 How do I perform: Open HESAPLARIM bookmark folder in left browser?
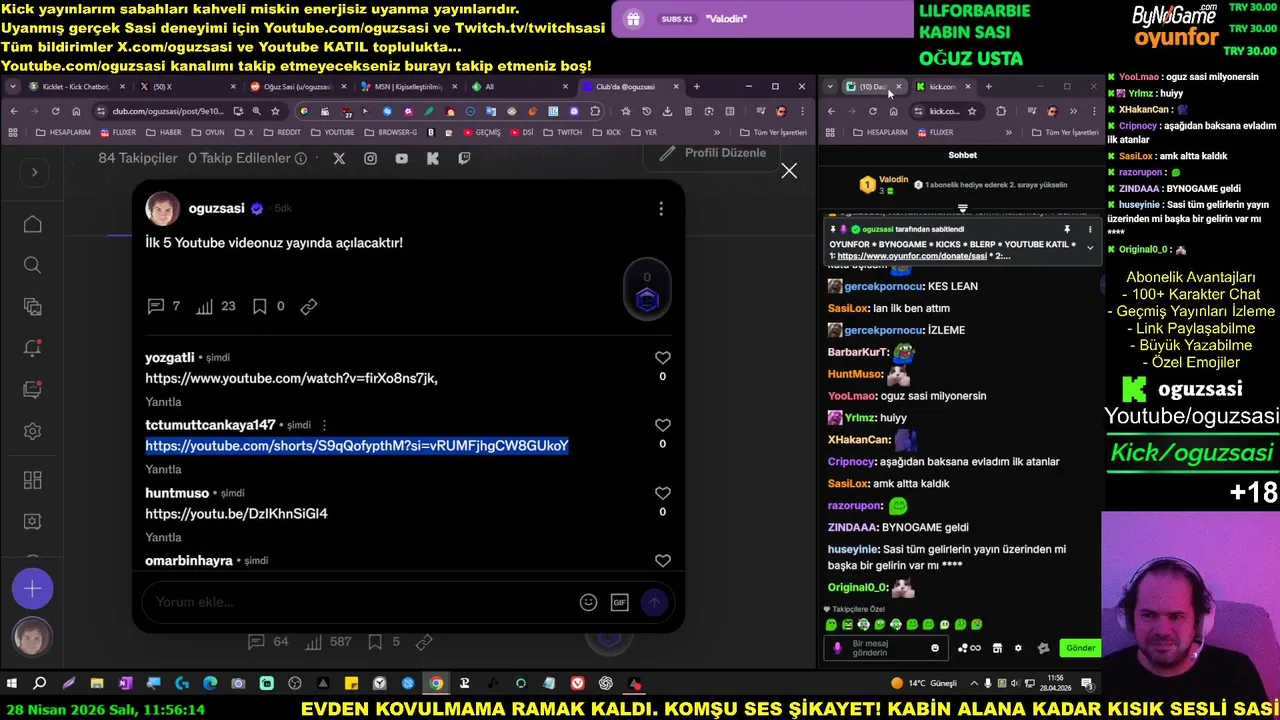(62, 132)
